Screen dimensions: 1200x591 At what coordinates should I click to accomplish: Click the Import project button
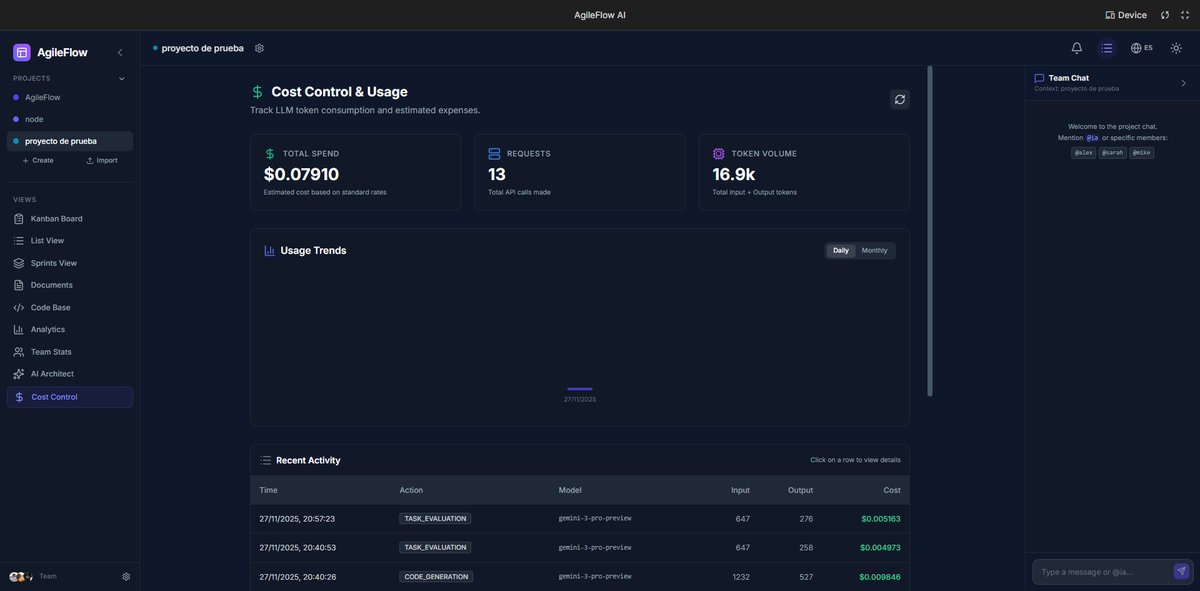click(102, 160)
